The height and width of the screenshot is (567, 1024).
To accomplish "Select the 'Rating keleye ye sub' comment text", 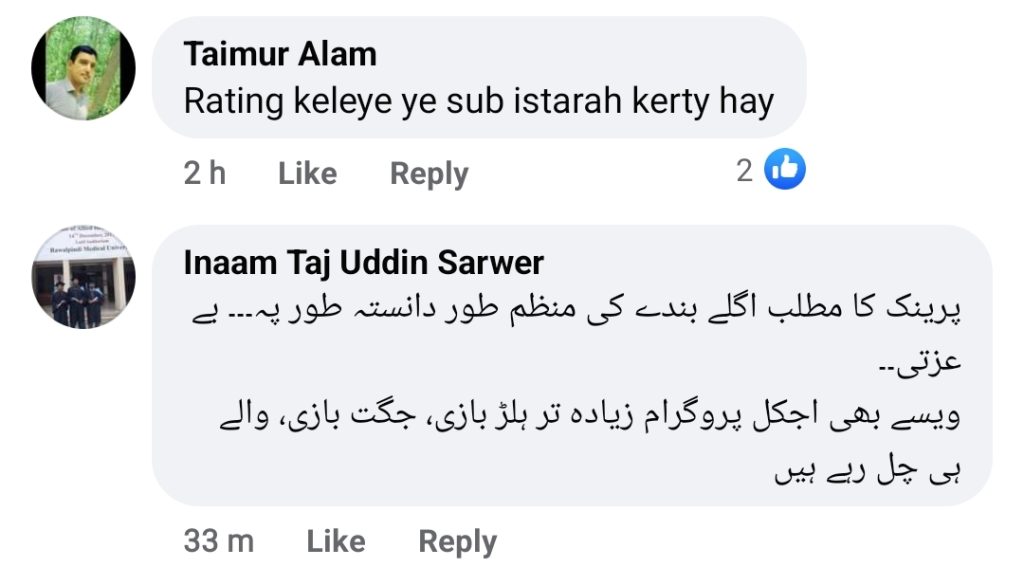I will coord(479,102).
